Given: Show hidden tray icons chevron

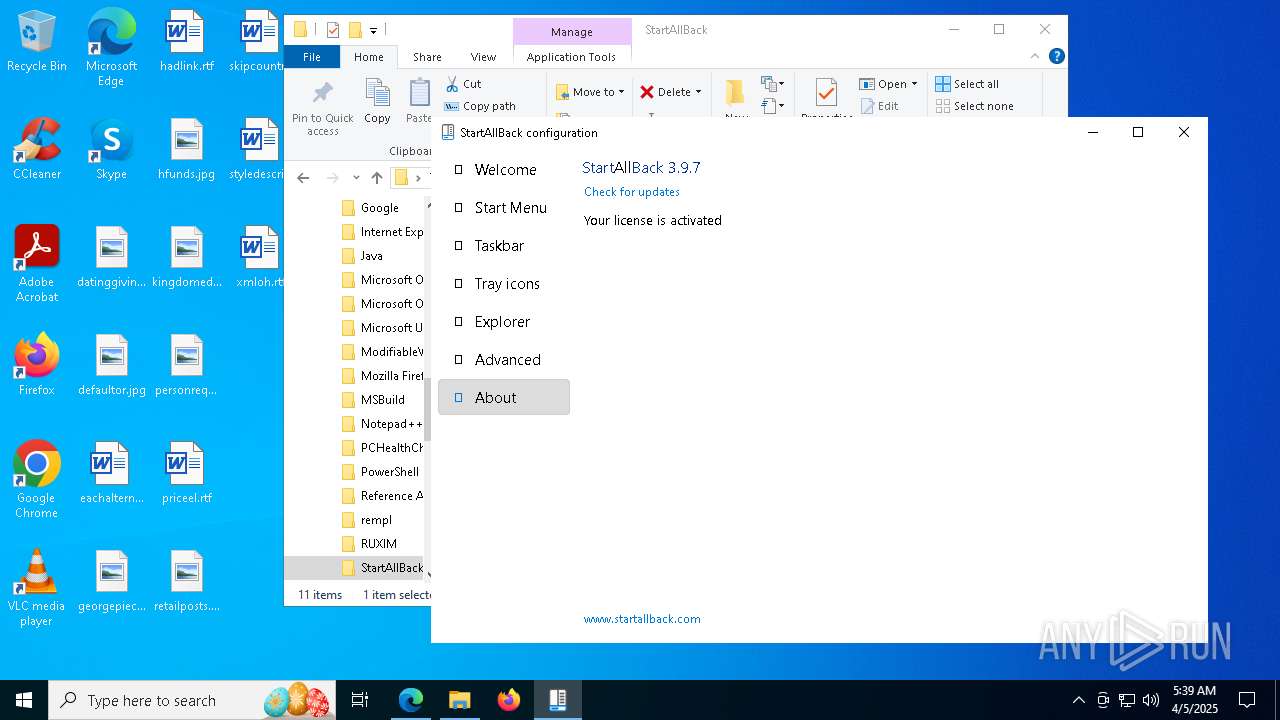Looking at the screenshot, I should pos(1078,700).
